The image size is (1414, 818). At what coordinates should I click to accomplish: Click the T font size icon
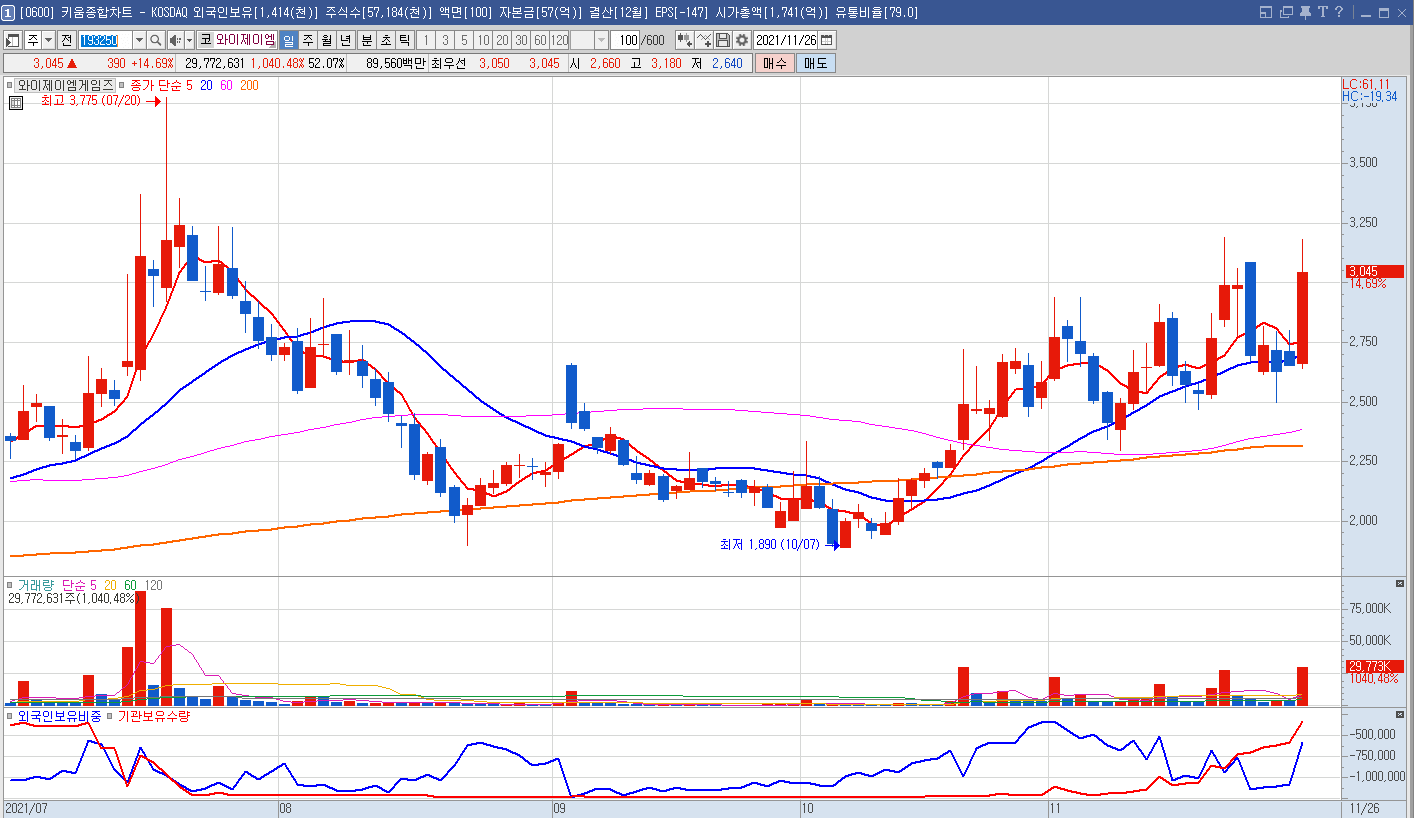[1322, 12]
